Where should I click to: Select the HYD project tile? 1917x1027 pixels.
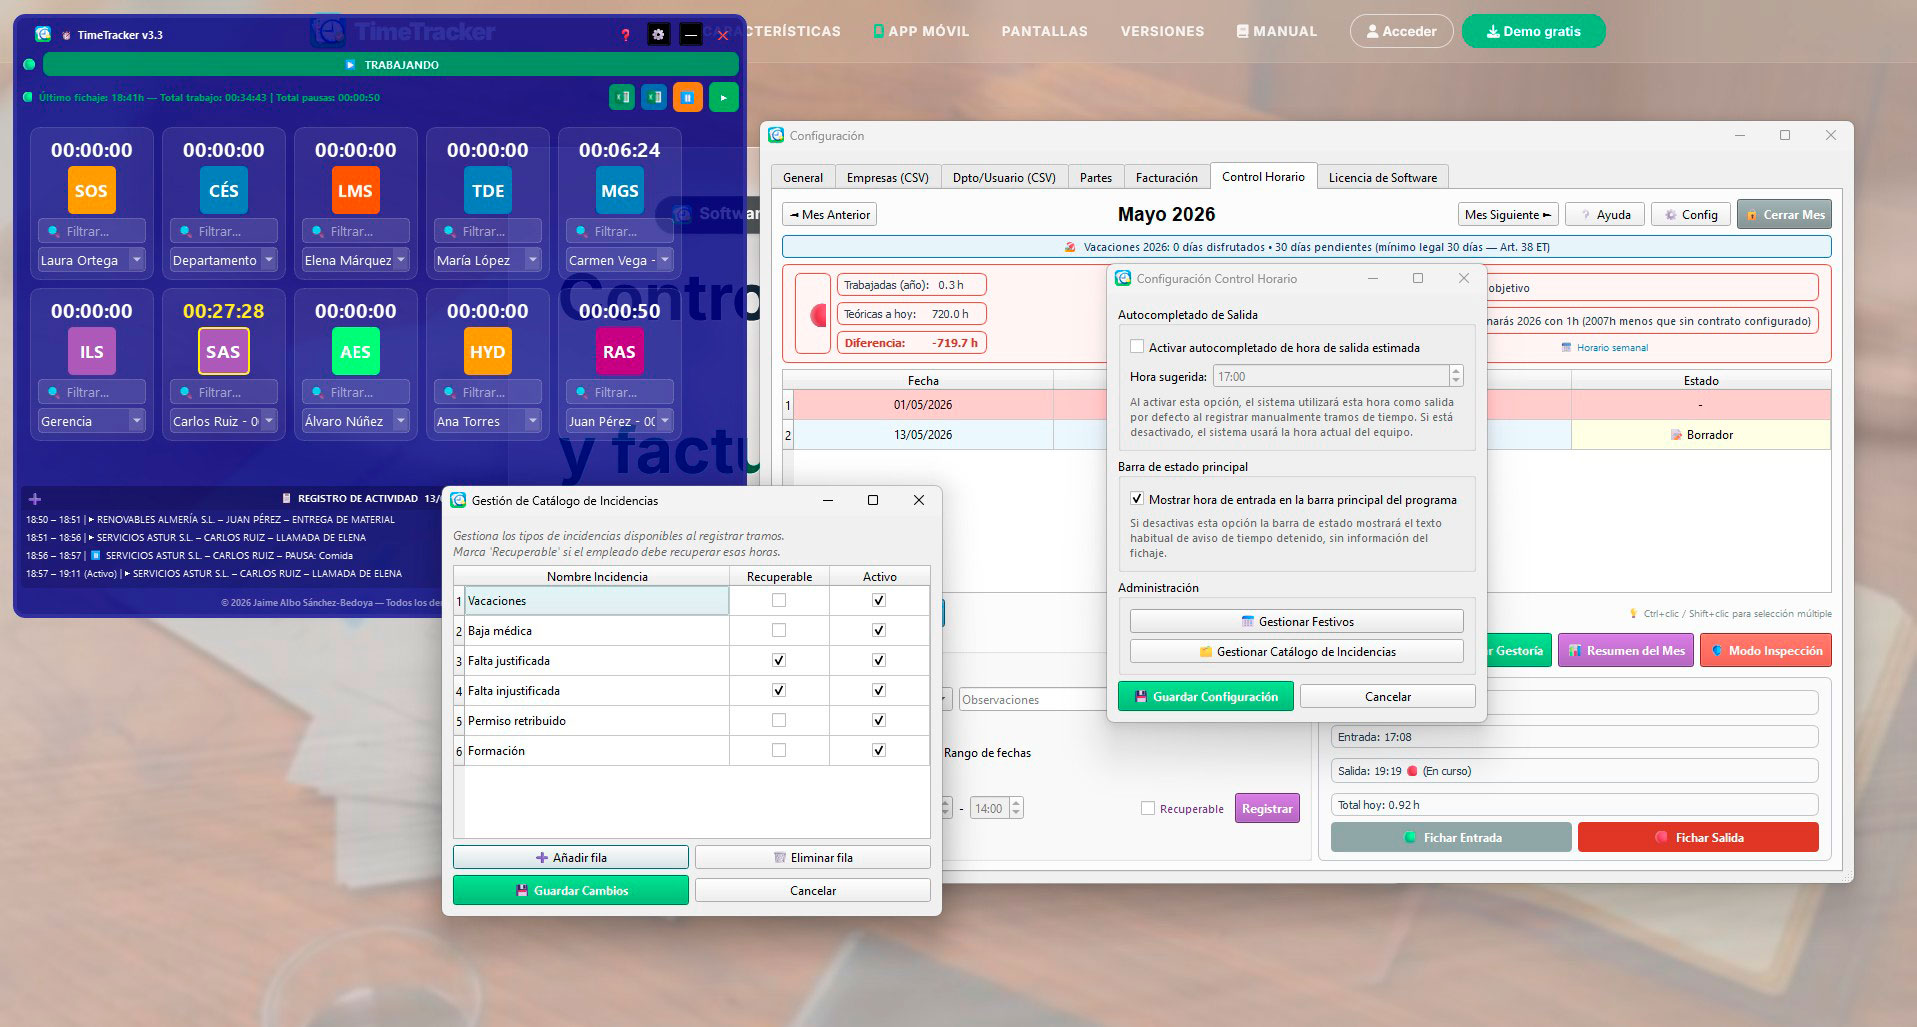pyautogui.click(x=487, y=352)
